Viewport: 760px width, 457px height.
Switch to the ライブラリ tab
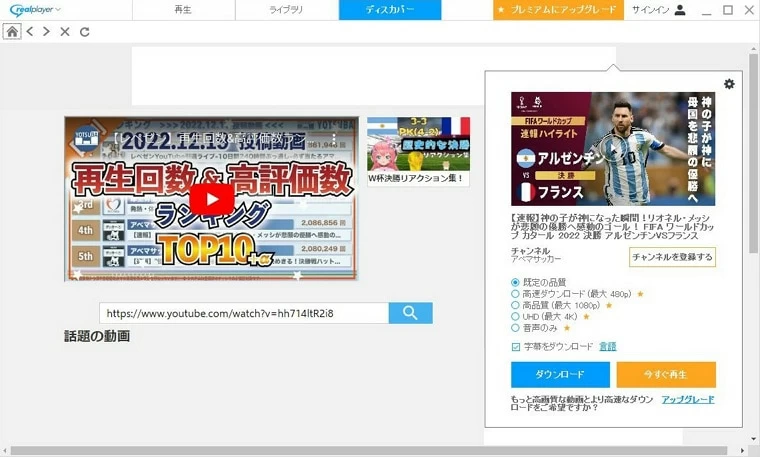(x=286, y=10)
